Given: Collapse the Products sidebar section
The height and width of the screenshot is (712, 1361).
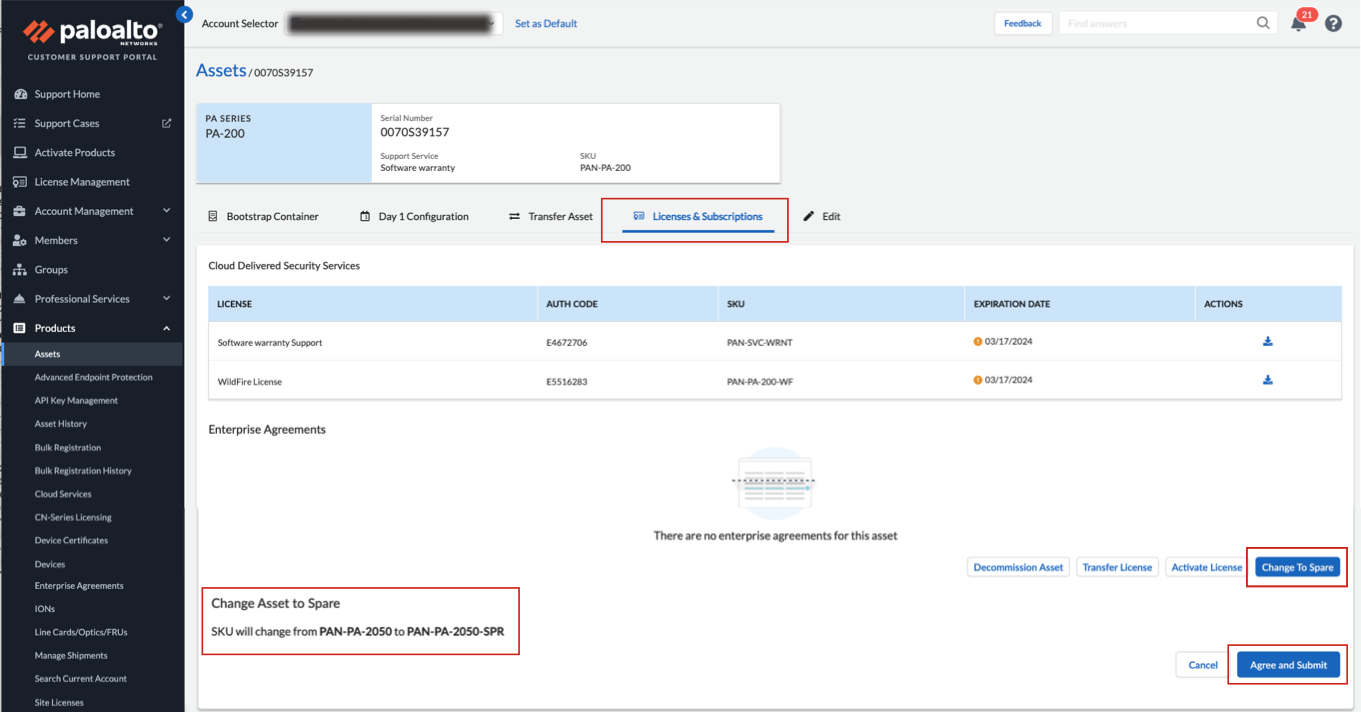Looking at the screenshot, I should tap(166, 328).
